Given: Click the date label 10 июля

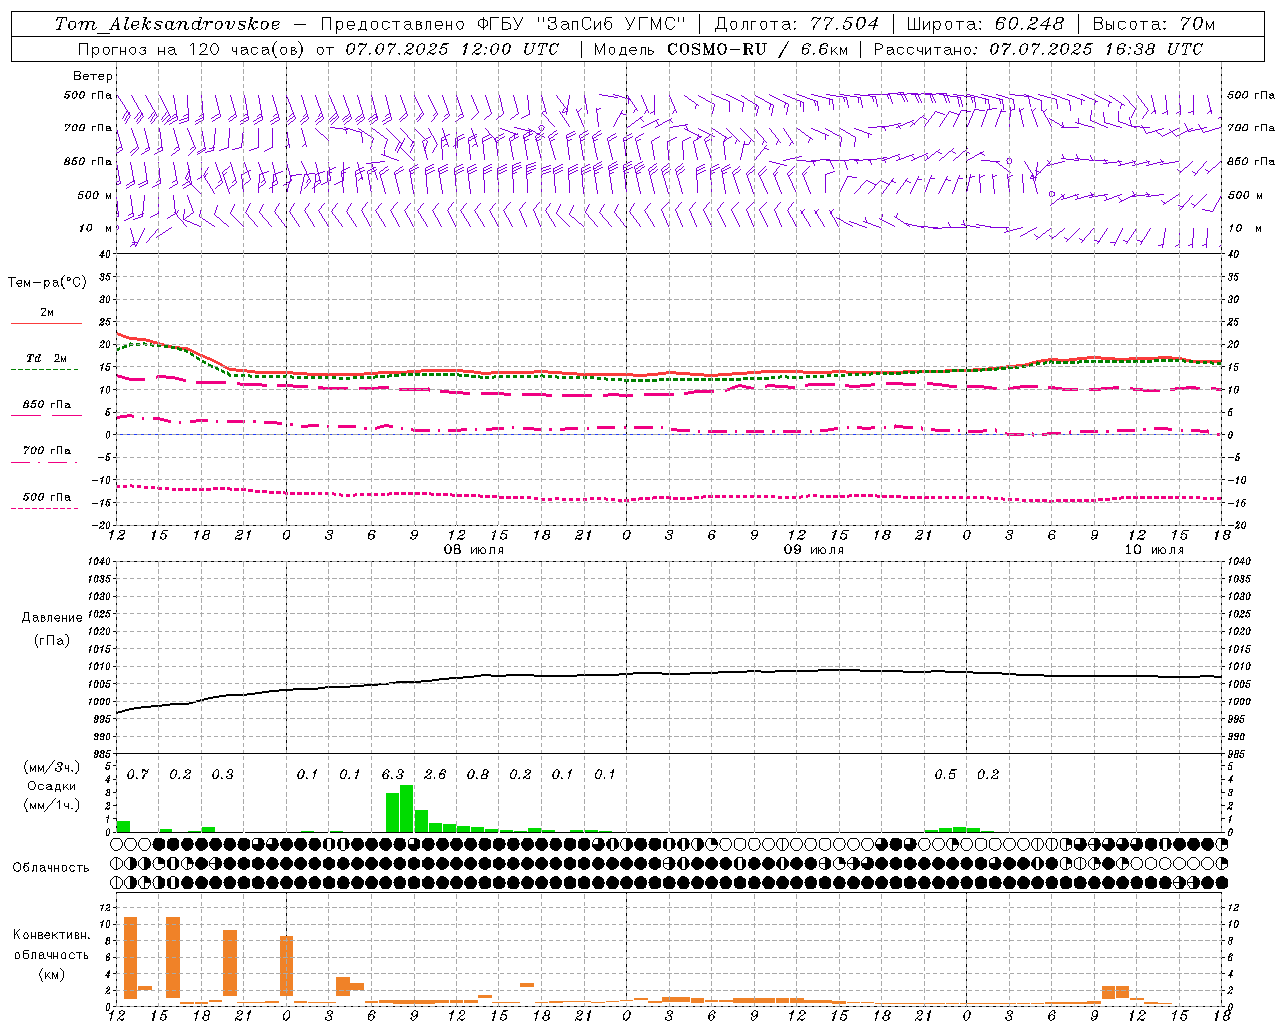Looking at the screenshot, I should [x=1154, y=550].
